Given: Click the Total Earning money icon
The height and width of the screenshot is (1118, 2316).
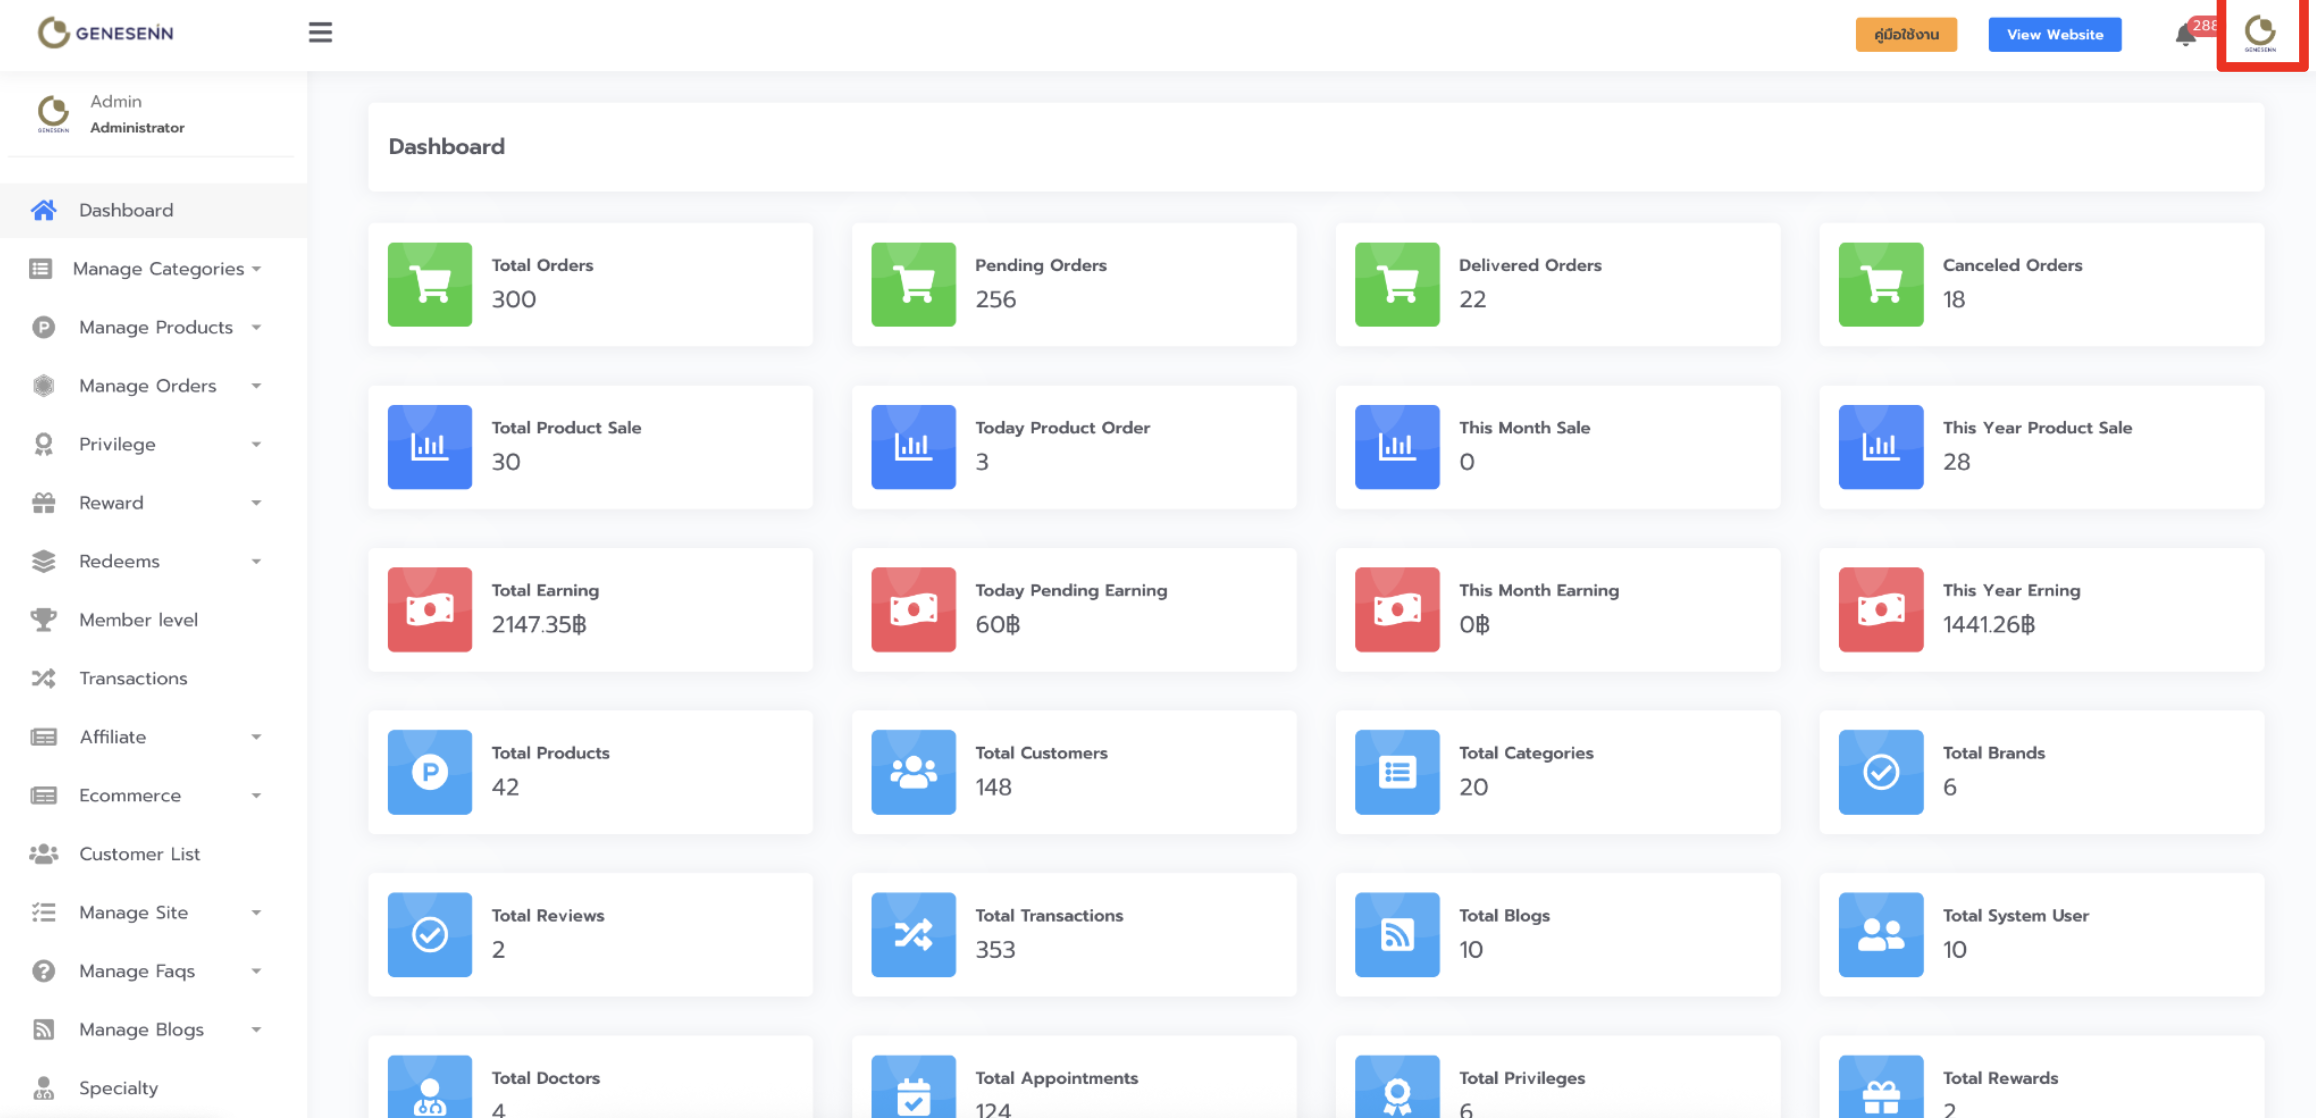Looking at the screenshot, I should pyautogui.click(x=430, y=610).
